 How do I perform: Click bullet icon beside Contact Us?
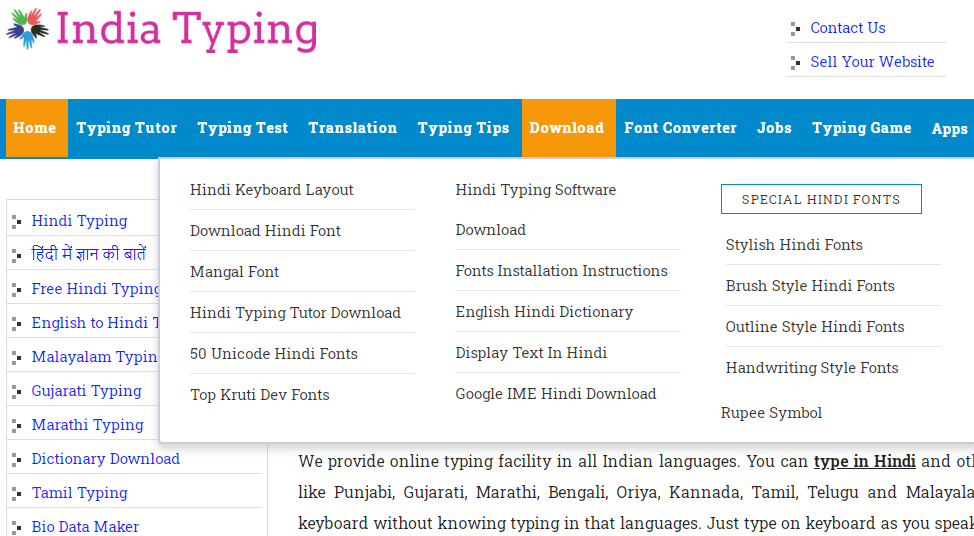tap(795, 29)
